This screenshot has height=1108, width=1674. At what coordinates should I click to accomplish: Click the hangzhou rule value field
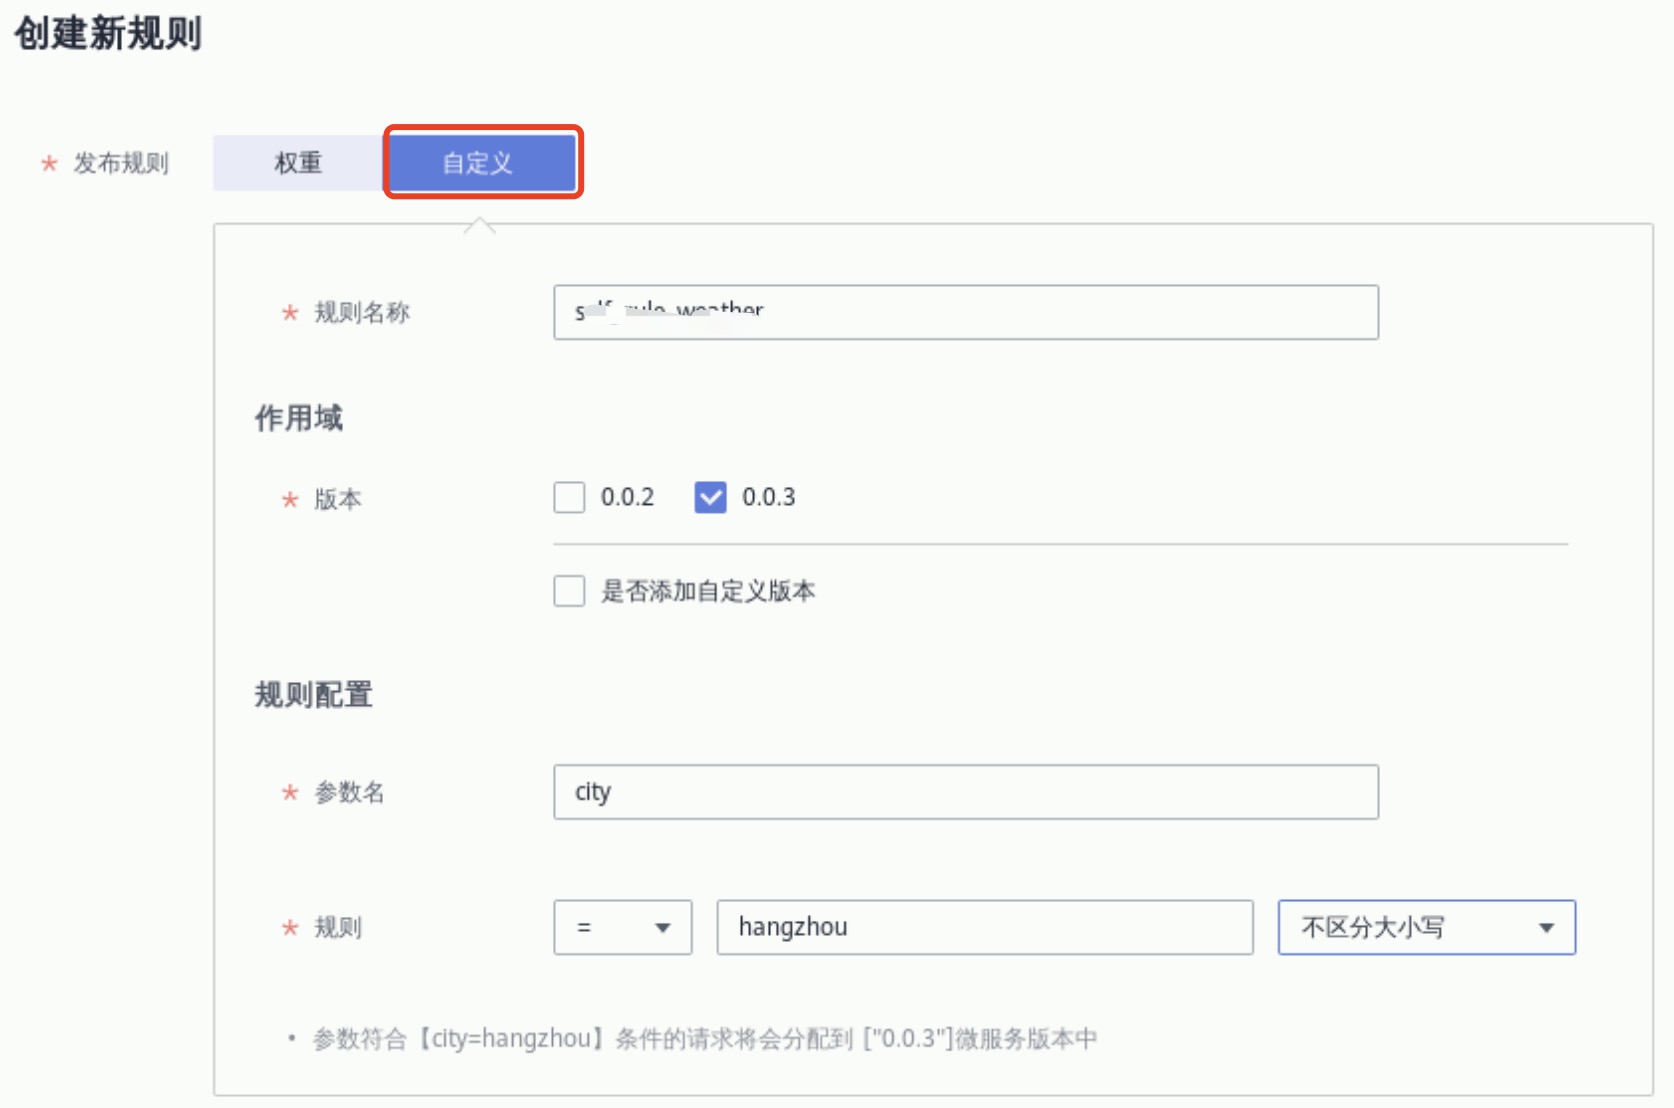(984, 927)
